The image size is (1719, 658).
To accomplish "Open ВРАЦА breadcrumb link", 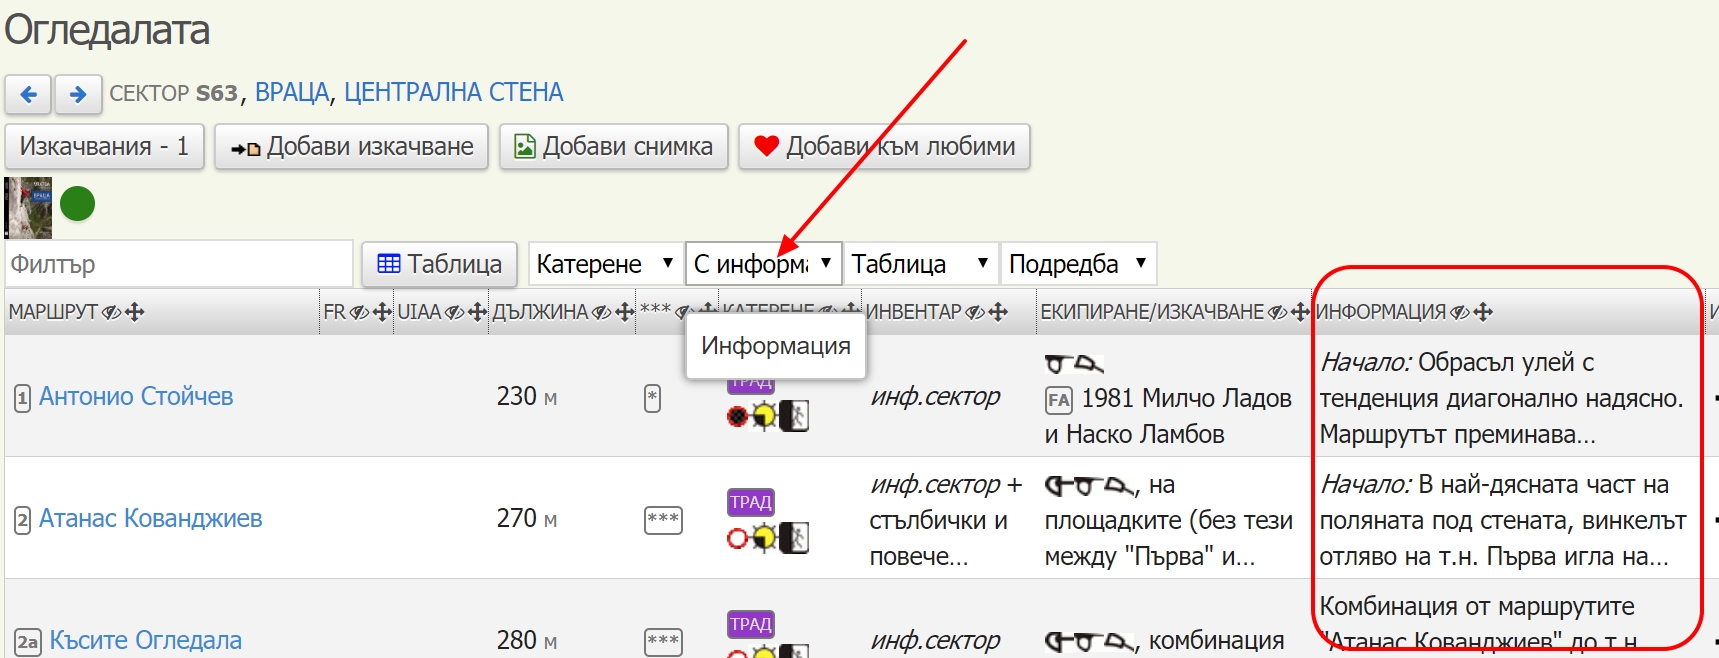I will click(x=291, y=93).
